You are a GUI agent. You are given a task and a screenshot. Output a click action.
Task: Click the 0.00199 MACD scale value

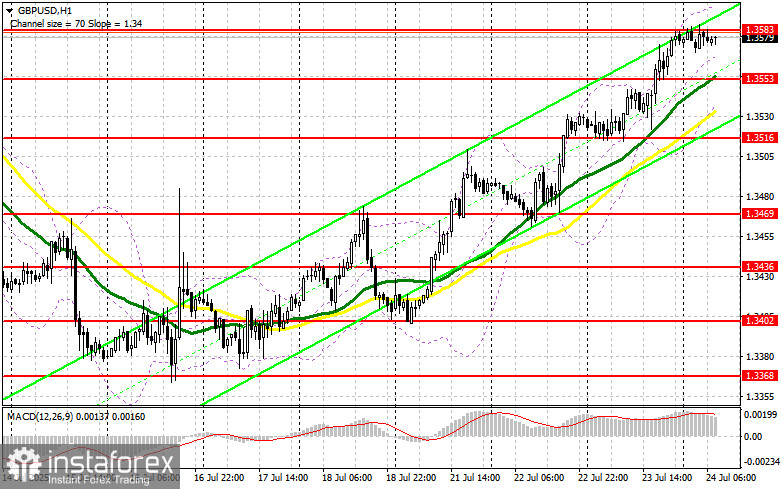pos(760,414)
